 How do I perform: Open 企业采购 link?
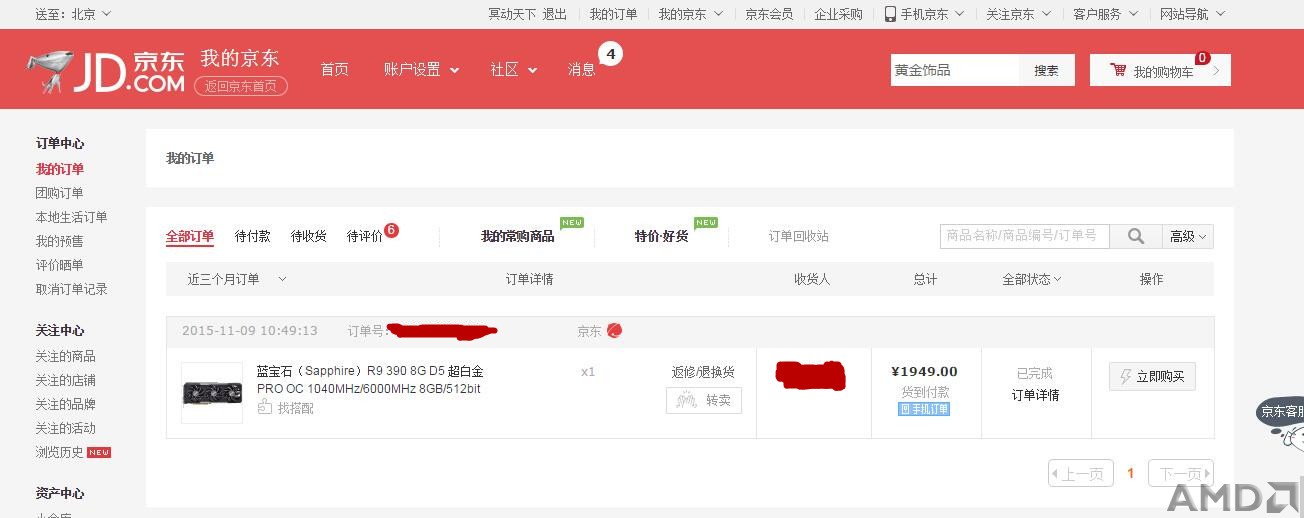coord(838,14)
